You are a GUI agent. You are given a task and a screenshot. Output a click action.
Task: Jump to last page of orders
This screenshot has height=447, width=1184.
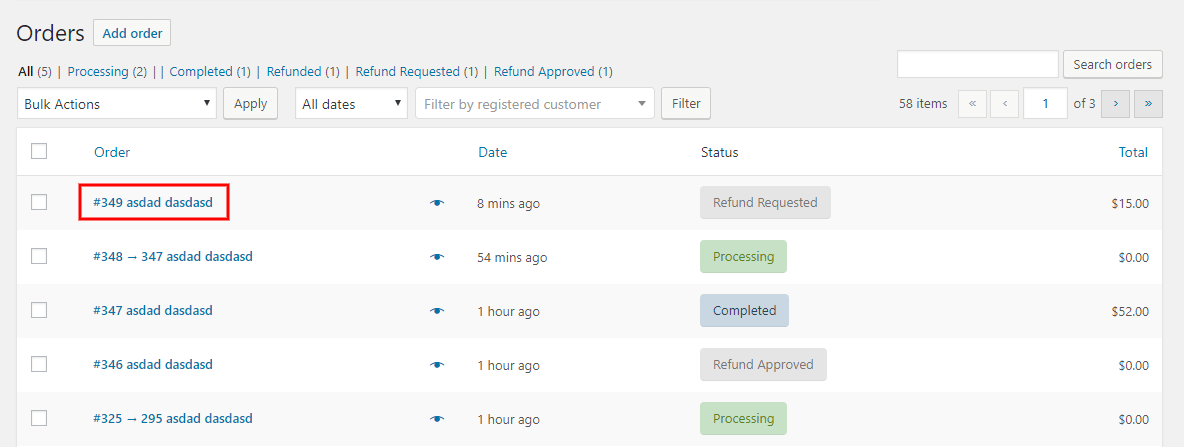click(x=1148, y=103)
